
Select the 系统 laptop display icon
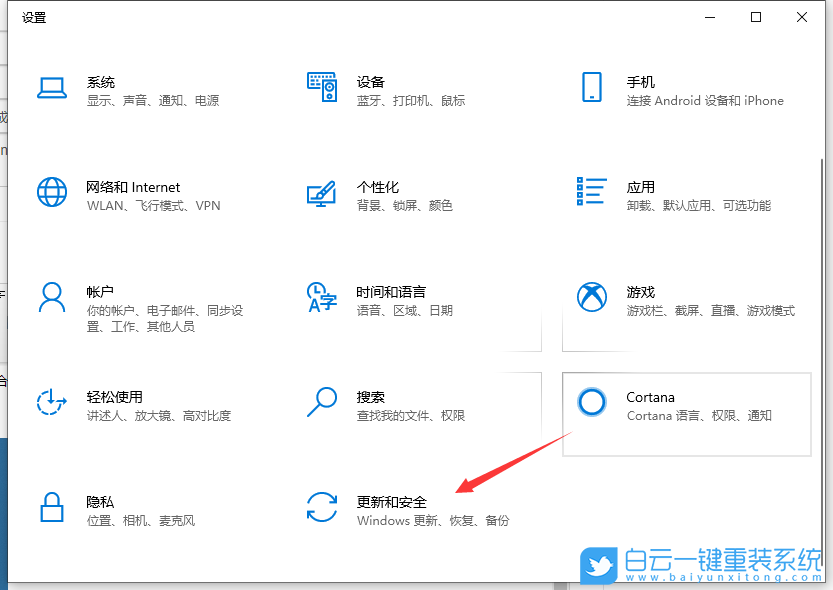(x=52, y=88)
